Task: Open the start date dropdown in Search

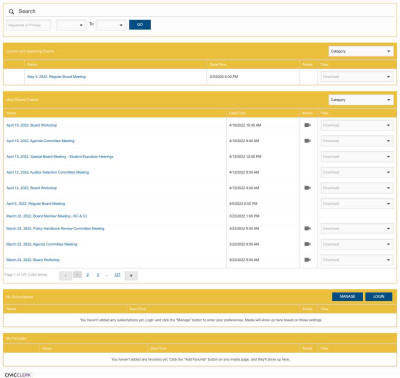Action: pos(71,25)
